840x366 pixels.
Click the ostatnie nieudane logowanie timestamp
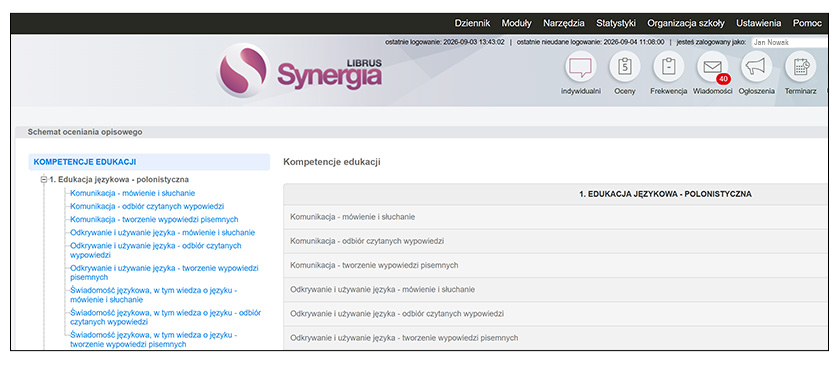click(x=590, y=42)
